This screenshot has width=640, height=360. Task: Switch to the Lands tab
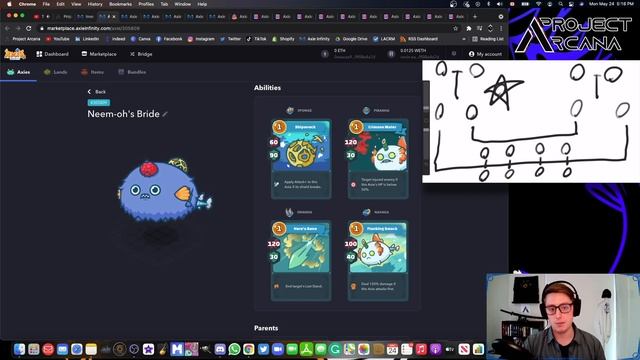coord(56,72)
